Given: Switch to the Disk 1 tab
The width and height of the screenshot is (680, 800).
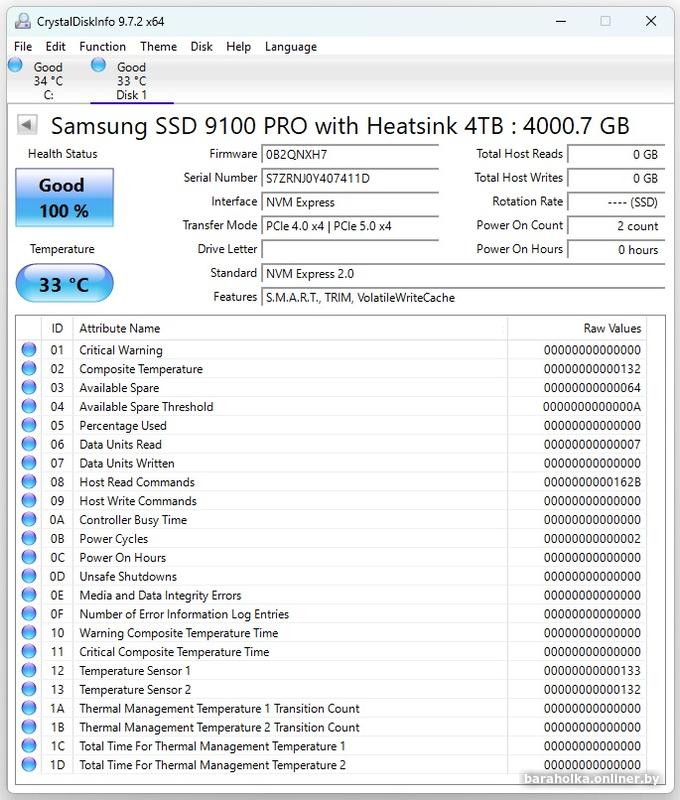Looking at the screenshot, I should tap(131, 82).
